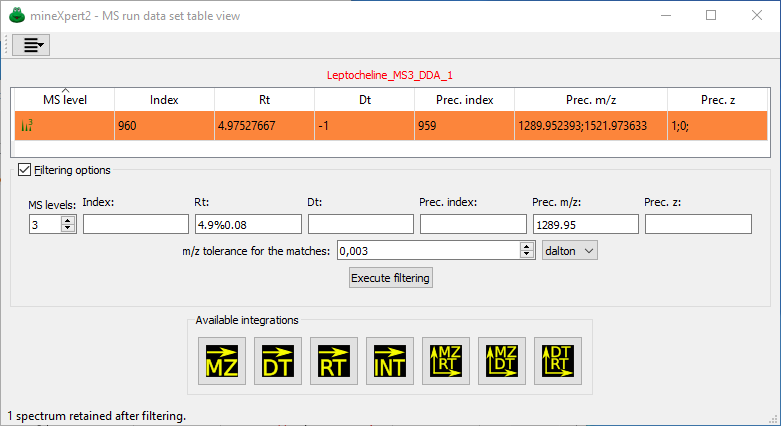Uncheck the Filtering options checkbox
The height and width of the screenshot is (426, 781).
click(x=25, y=170)
